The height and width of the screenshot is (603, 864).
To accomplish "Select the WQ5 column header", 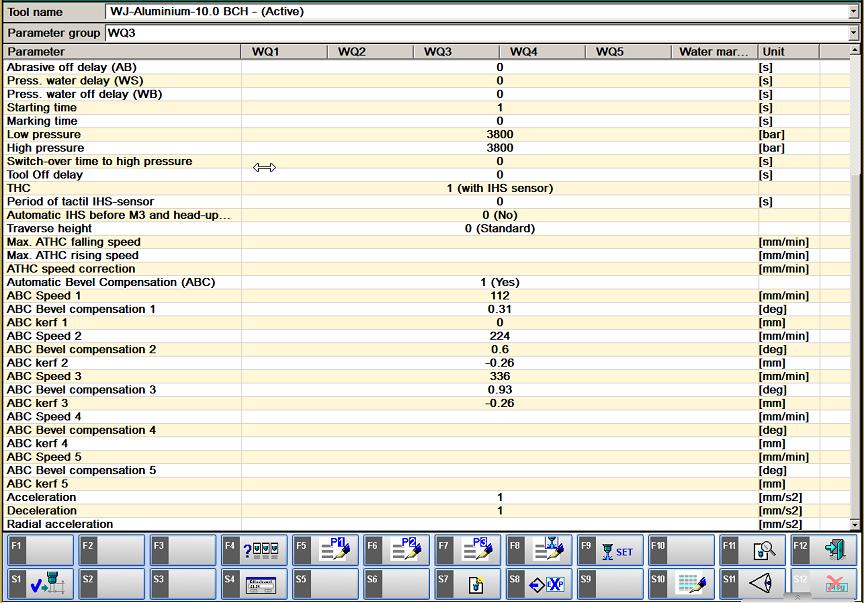I will (x=628, y=52).
